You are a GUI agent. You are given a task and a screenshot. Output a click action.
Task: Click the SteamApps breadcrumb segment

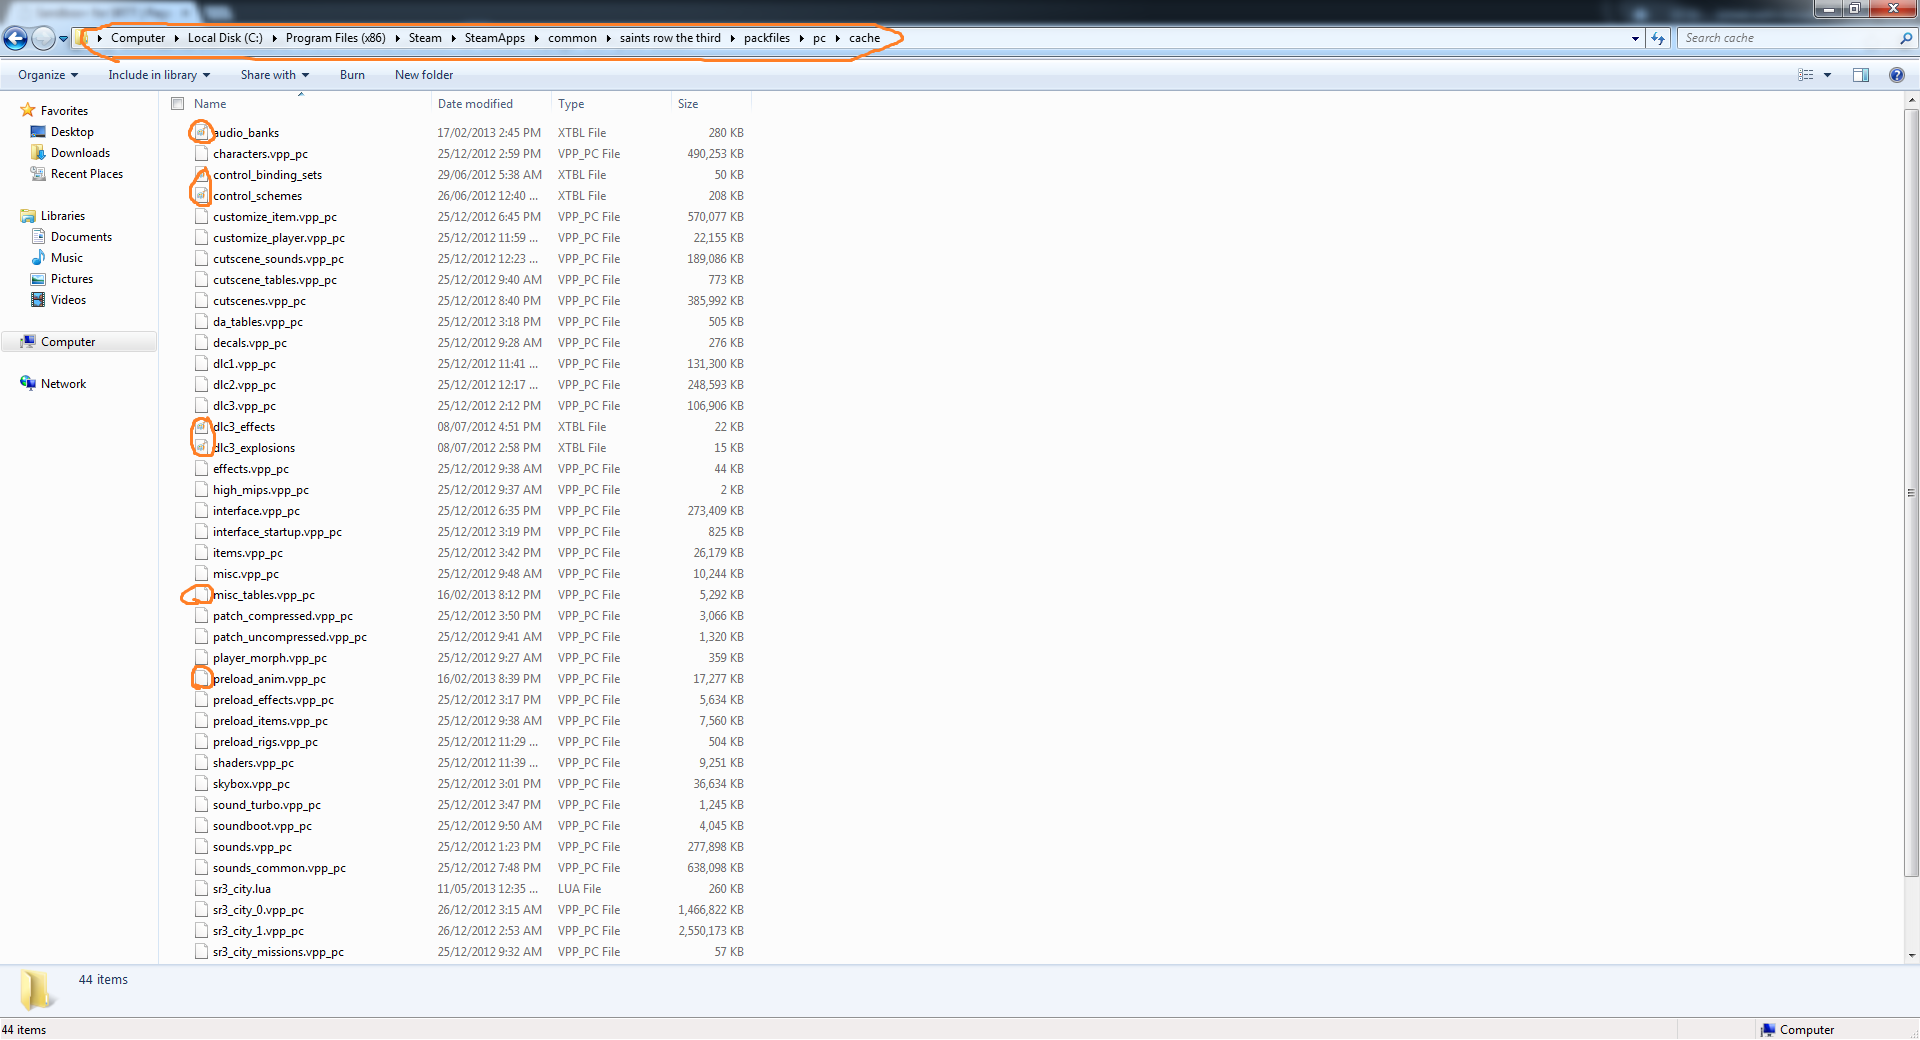494,38
